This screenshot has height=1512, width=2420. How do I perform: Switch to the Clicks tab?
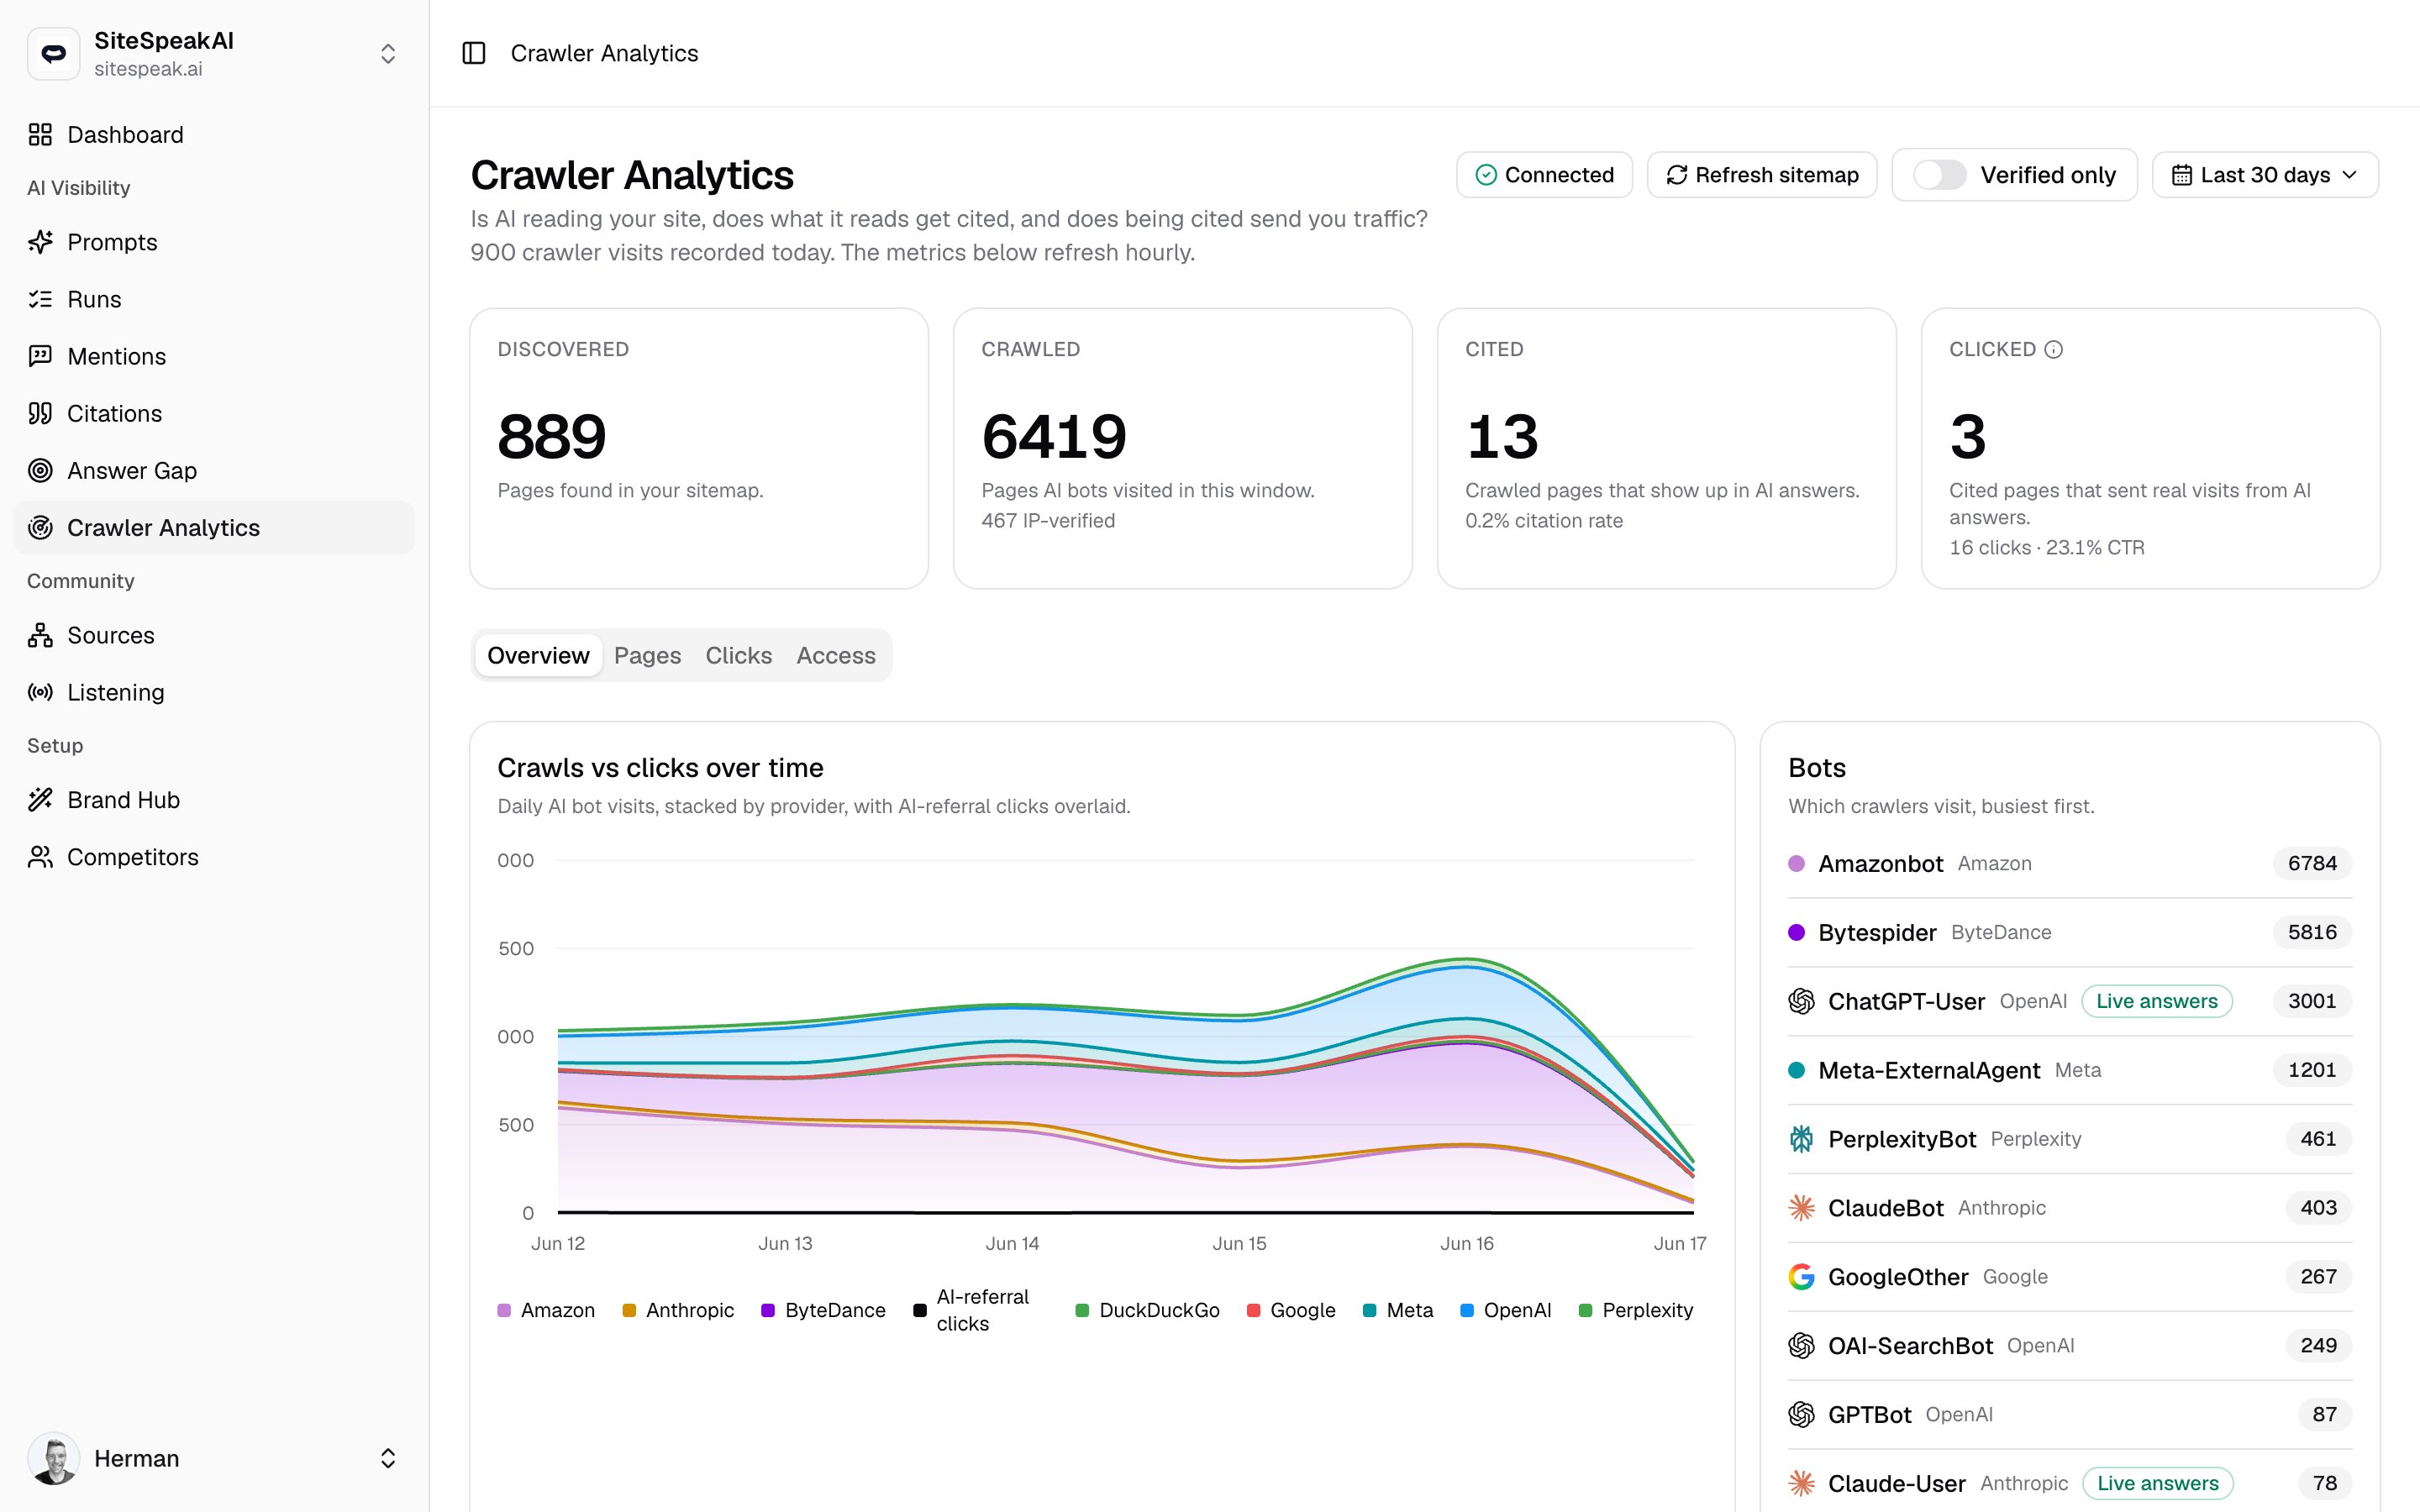point(738,655)
